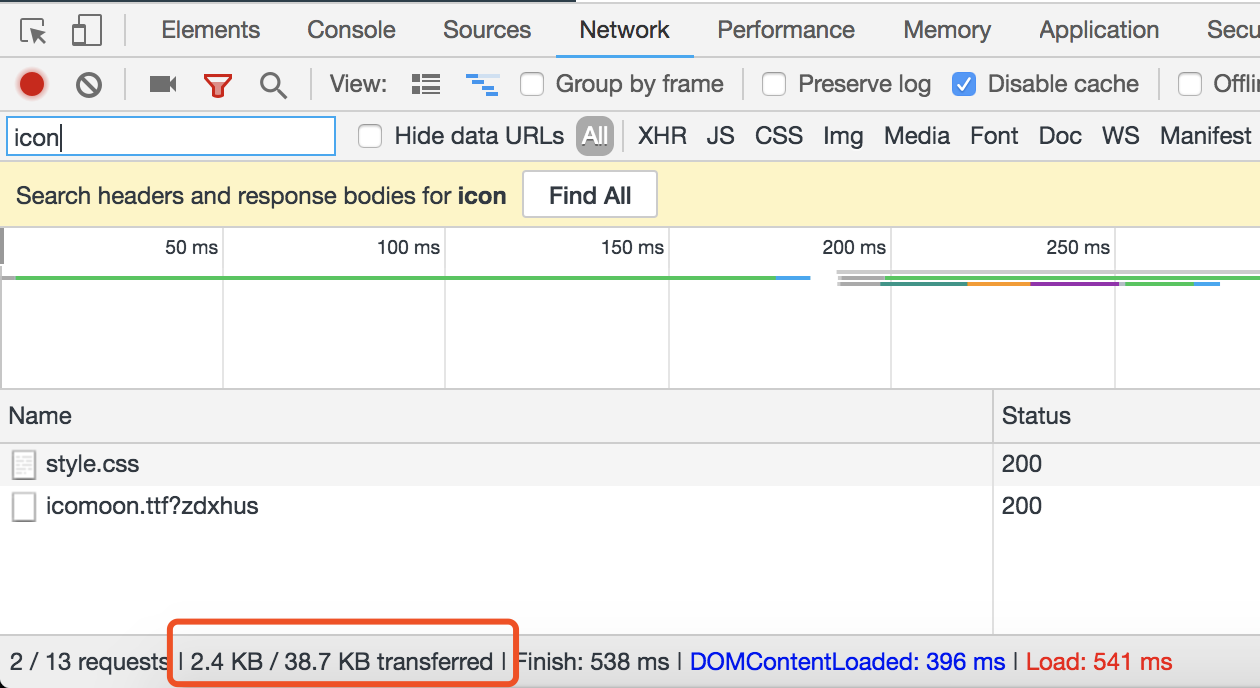
Task: Open the Performance panel
Action: click(785, 29)
